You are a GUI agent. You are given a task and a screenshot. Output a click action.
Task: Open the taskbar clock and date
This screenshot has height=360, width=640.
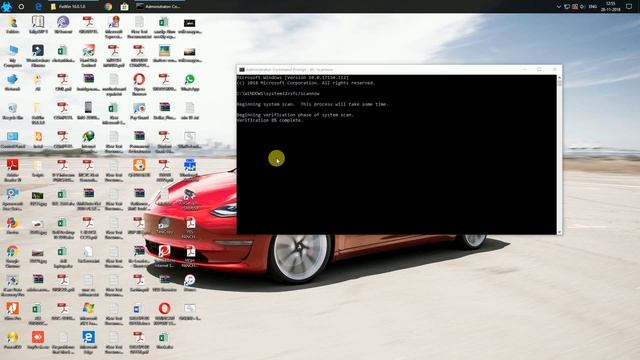611,6
